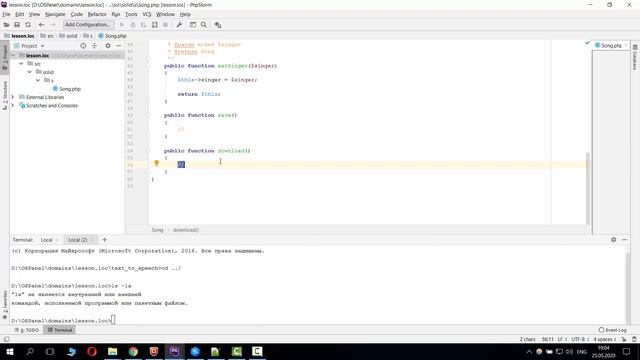Open the VCS menu

coord(147,14)
